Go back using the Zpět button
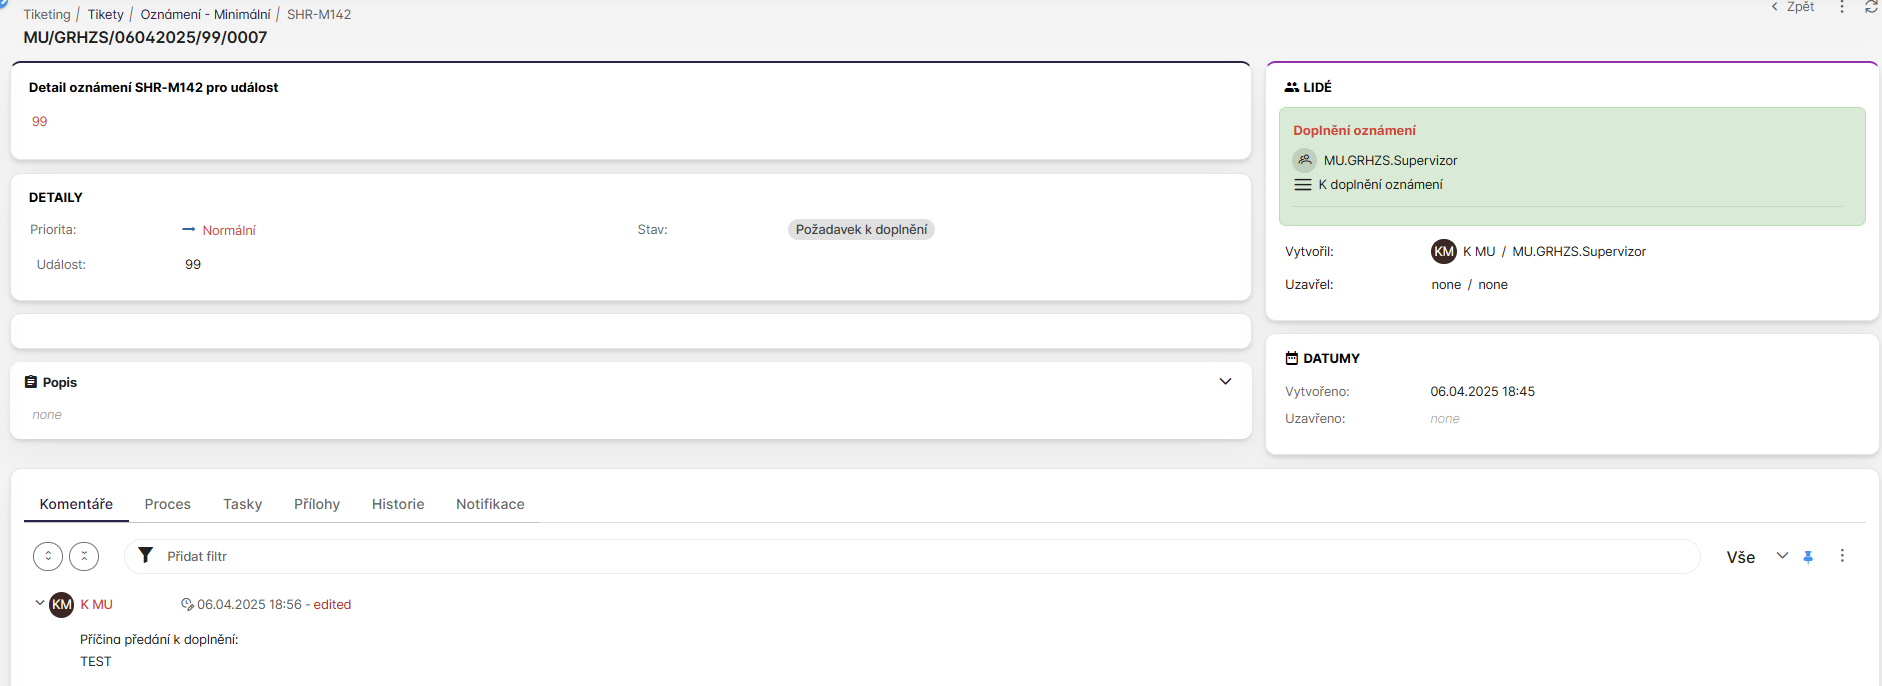Image resolution: width=1882 pixels, height=686 pixels. coord(1793,7)
